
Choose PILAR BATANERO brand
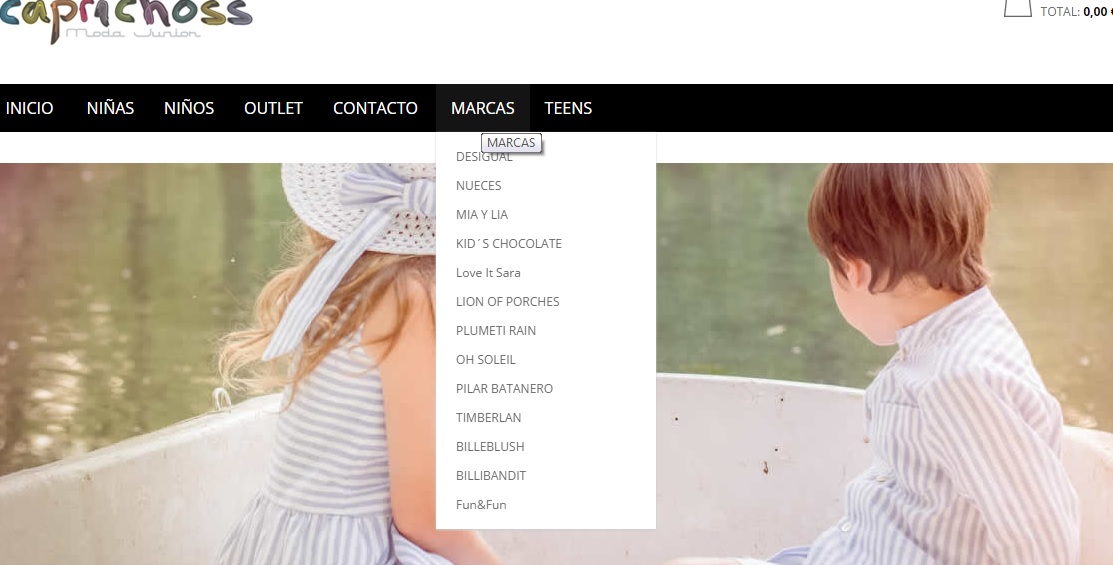tap(505, 389)
